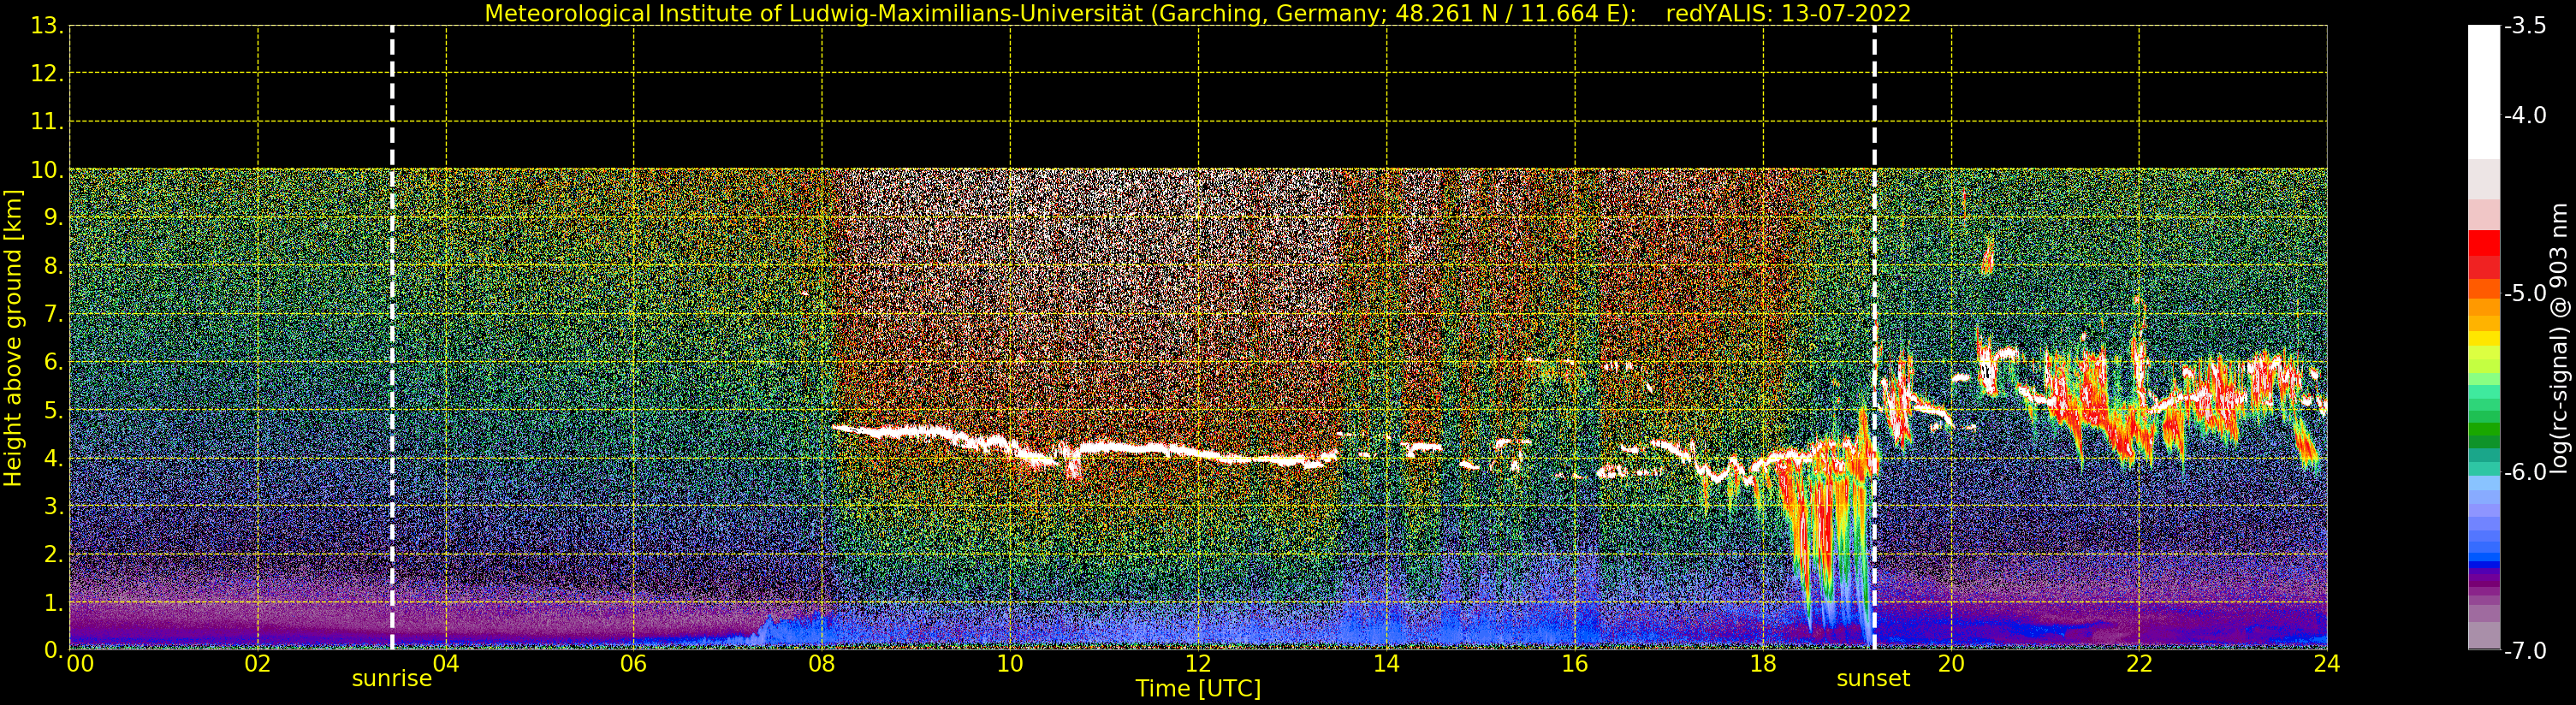2576x705 pixels.
Task: Click the '24' time axis tick label
Action: [x=2327, y=664]
